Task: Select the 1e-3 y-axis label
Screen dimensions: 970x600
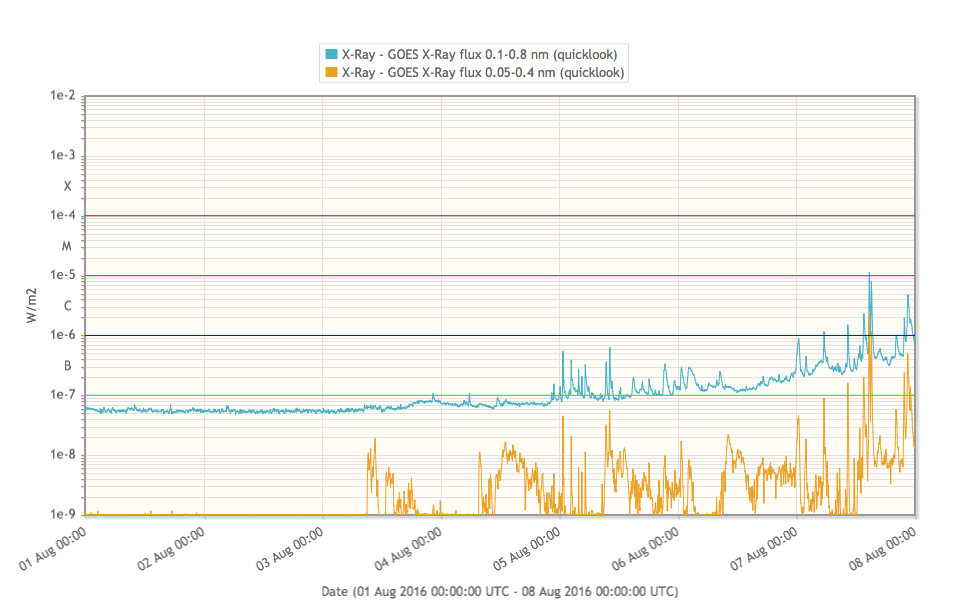Action: point(62,155)
